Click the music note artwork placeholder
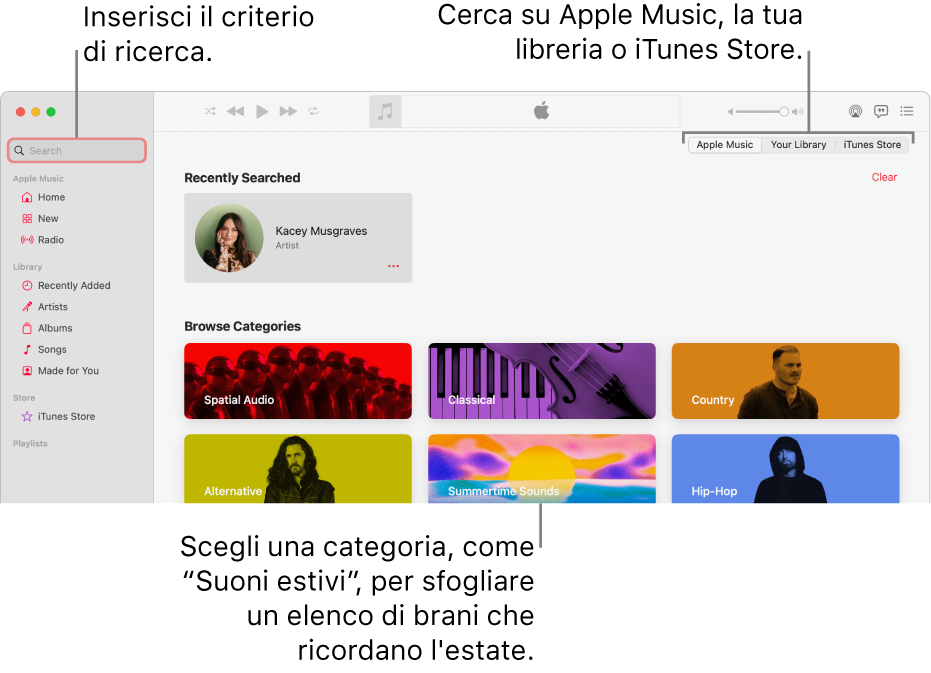Screen dimensions: 931x673 [385, 111]
